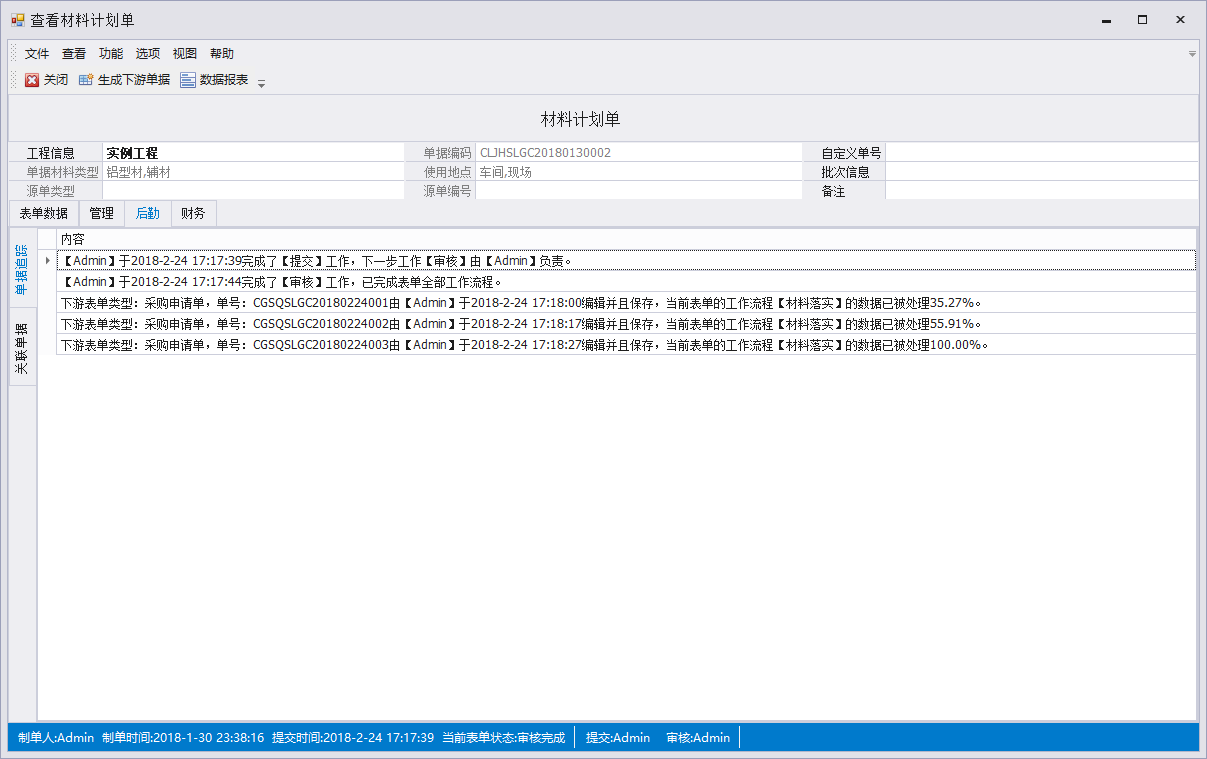This screenshot has height=759, width=1207.
Task: Open the 功能 menu
Action: click(x=111, y=54)
